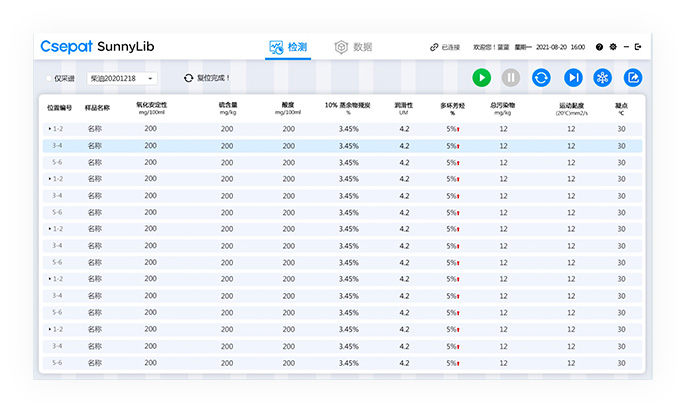686x413 pixels.
Task: Click the 氧化安定性 column header
Action: coord(151,106)
